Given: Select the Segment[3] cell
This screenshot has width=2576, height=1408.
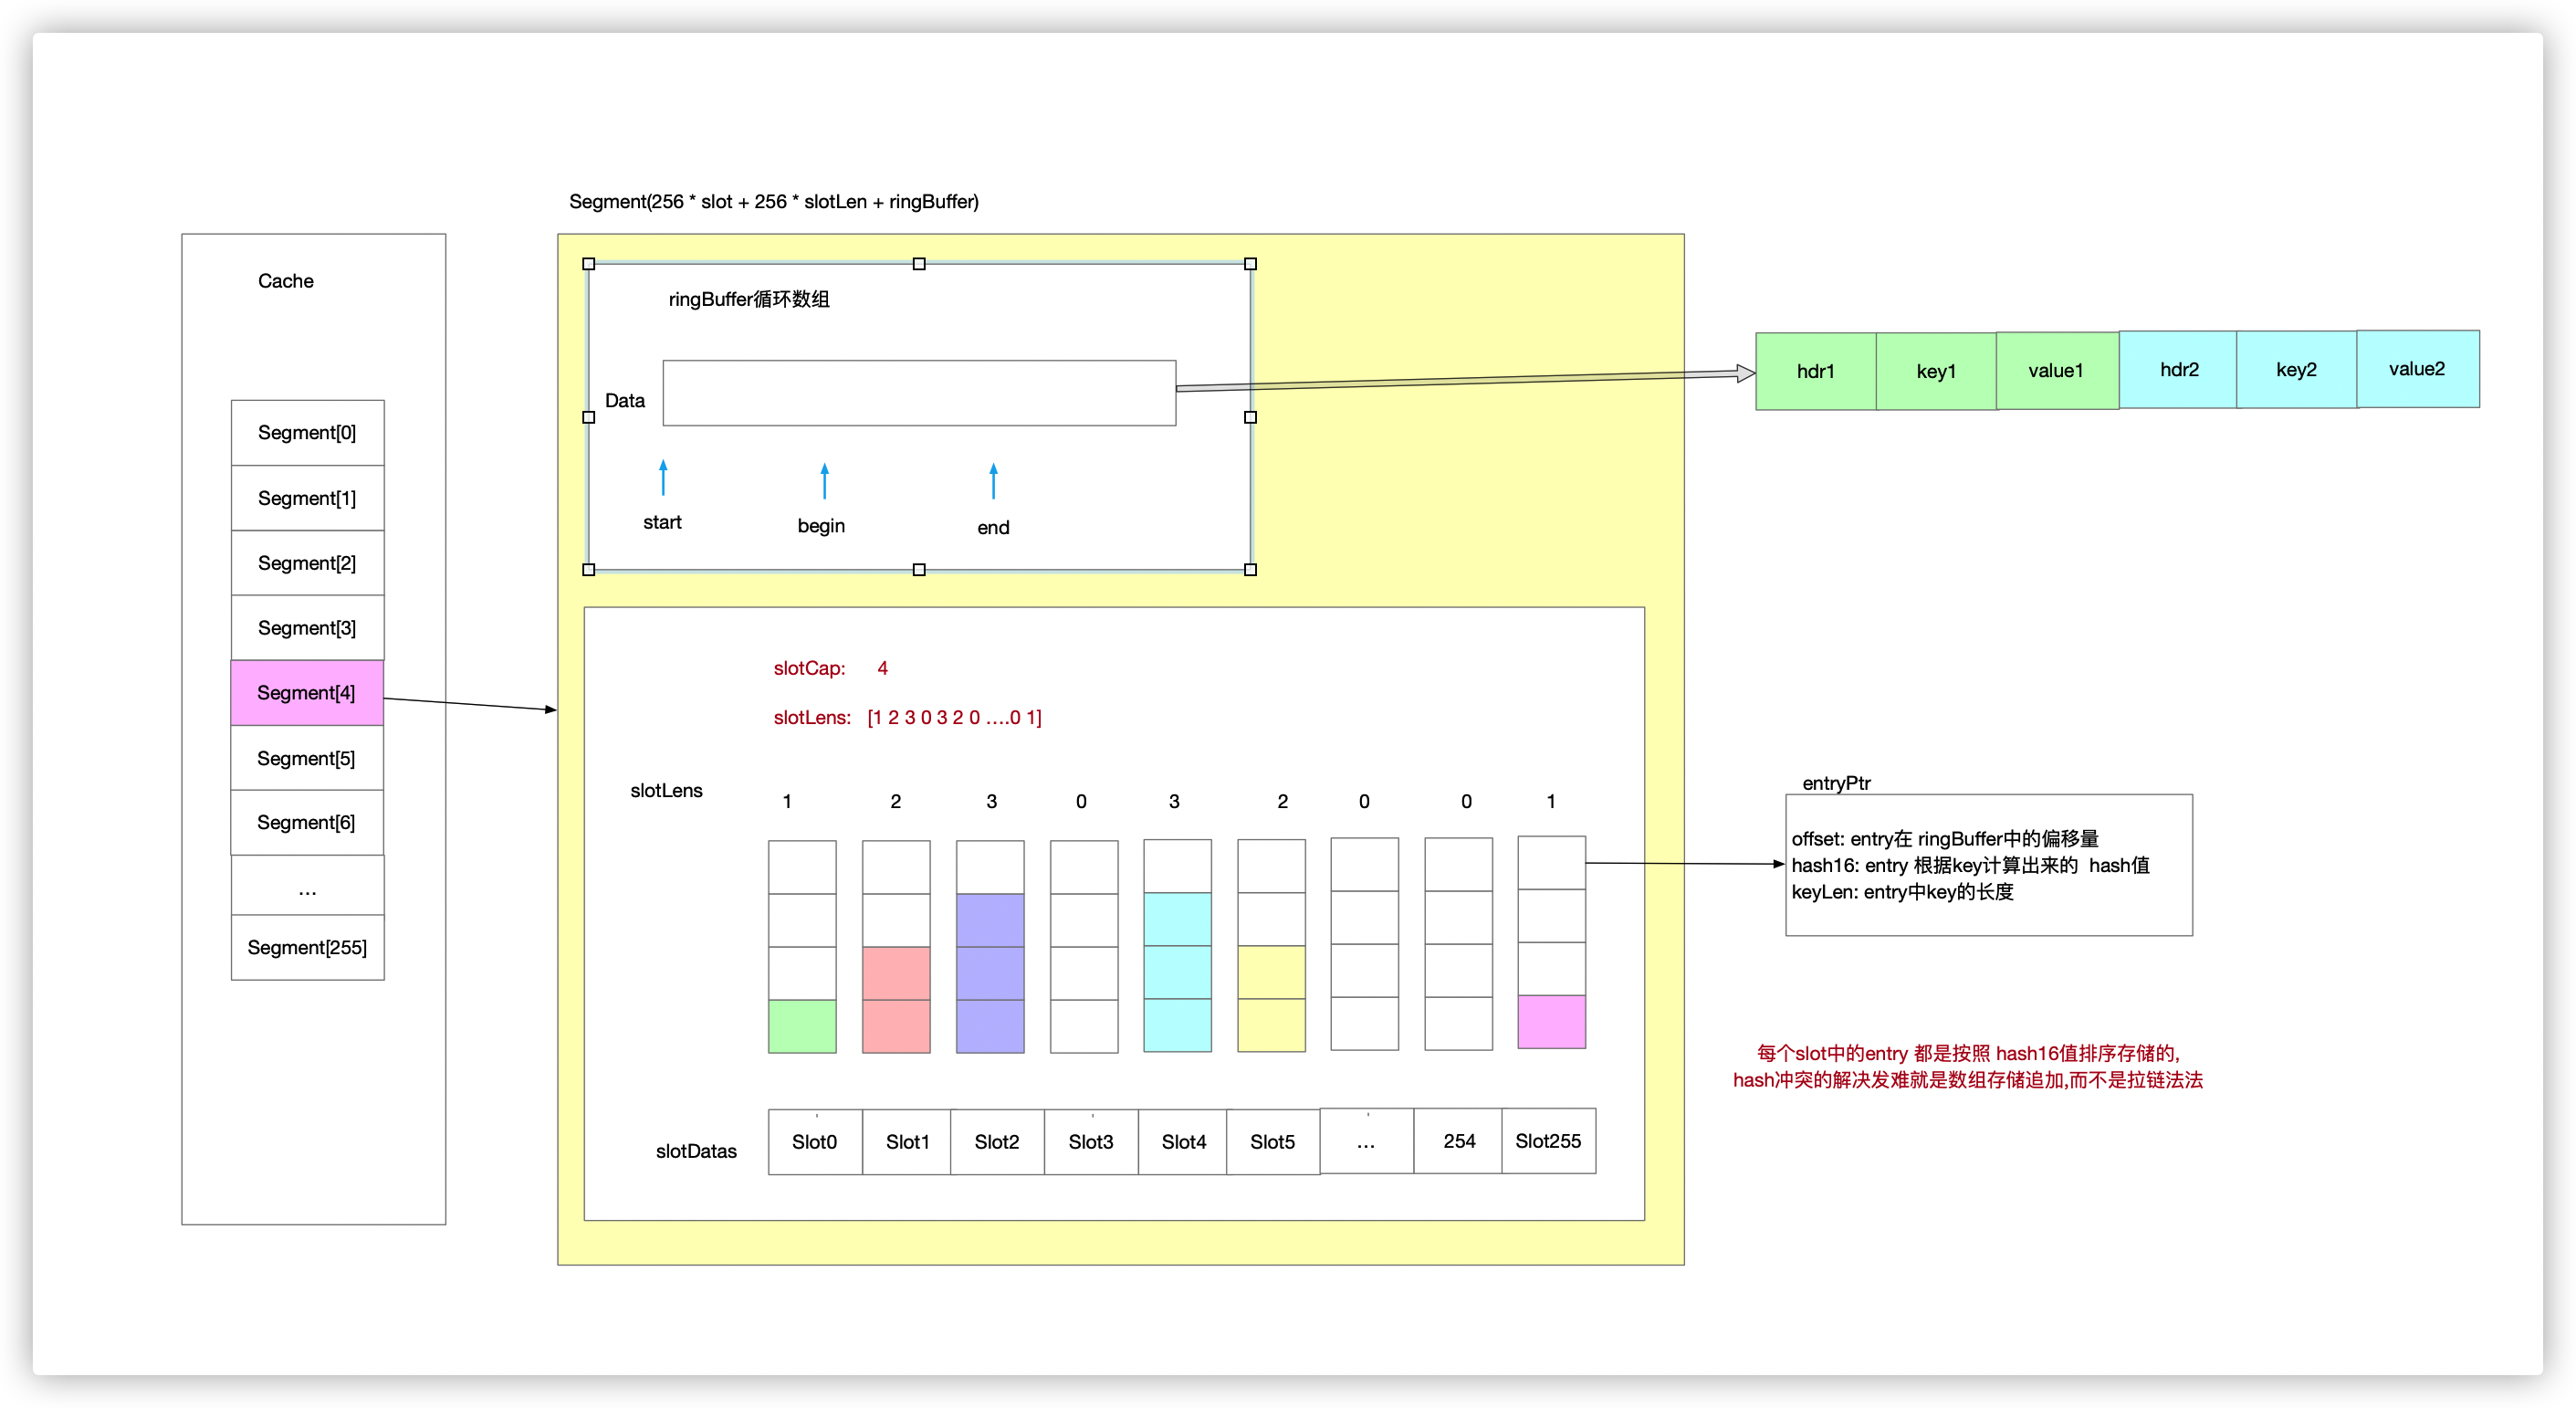Looking at the screenshot, I should [307, 628].
